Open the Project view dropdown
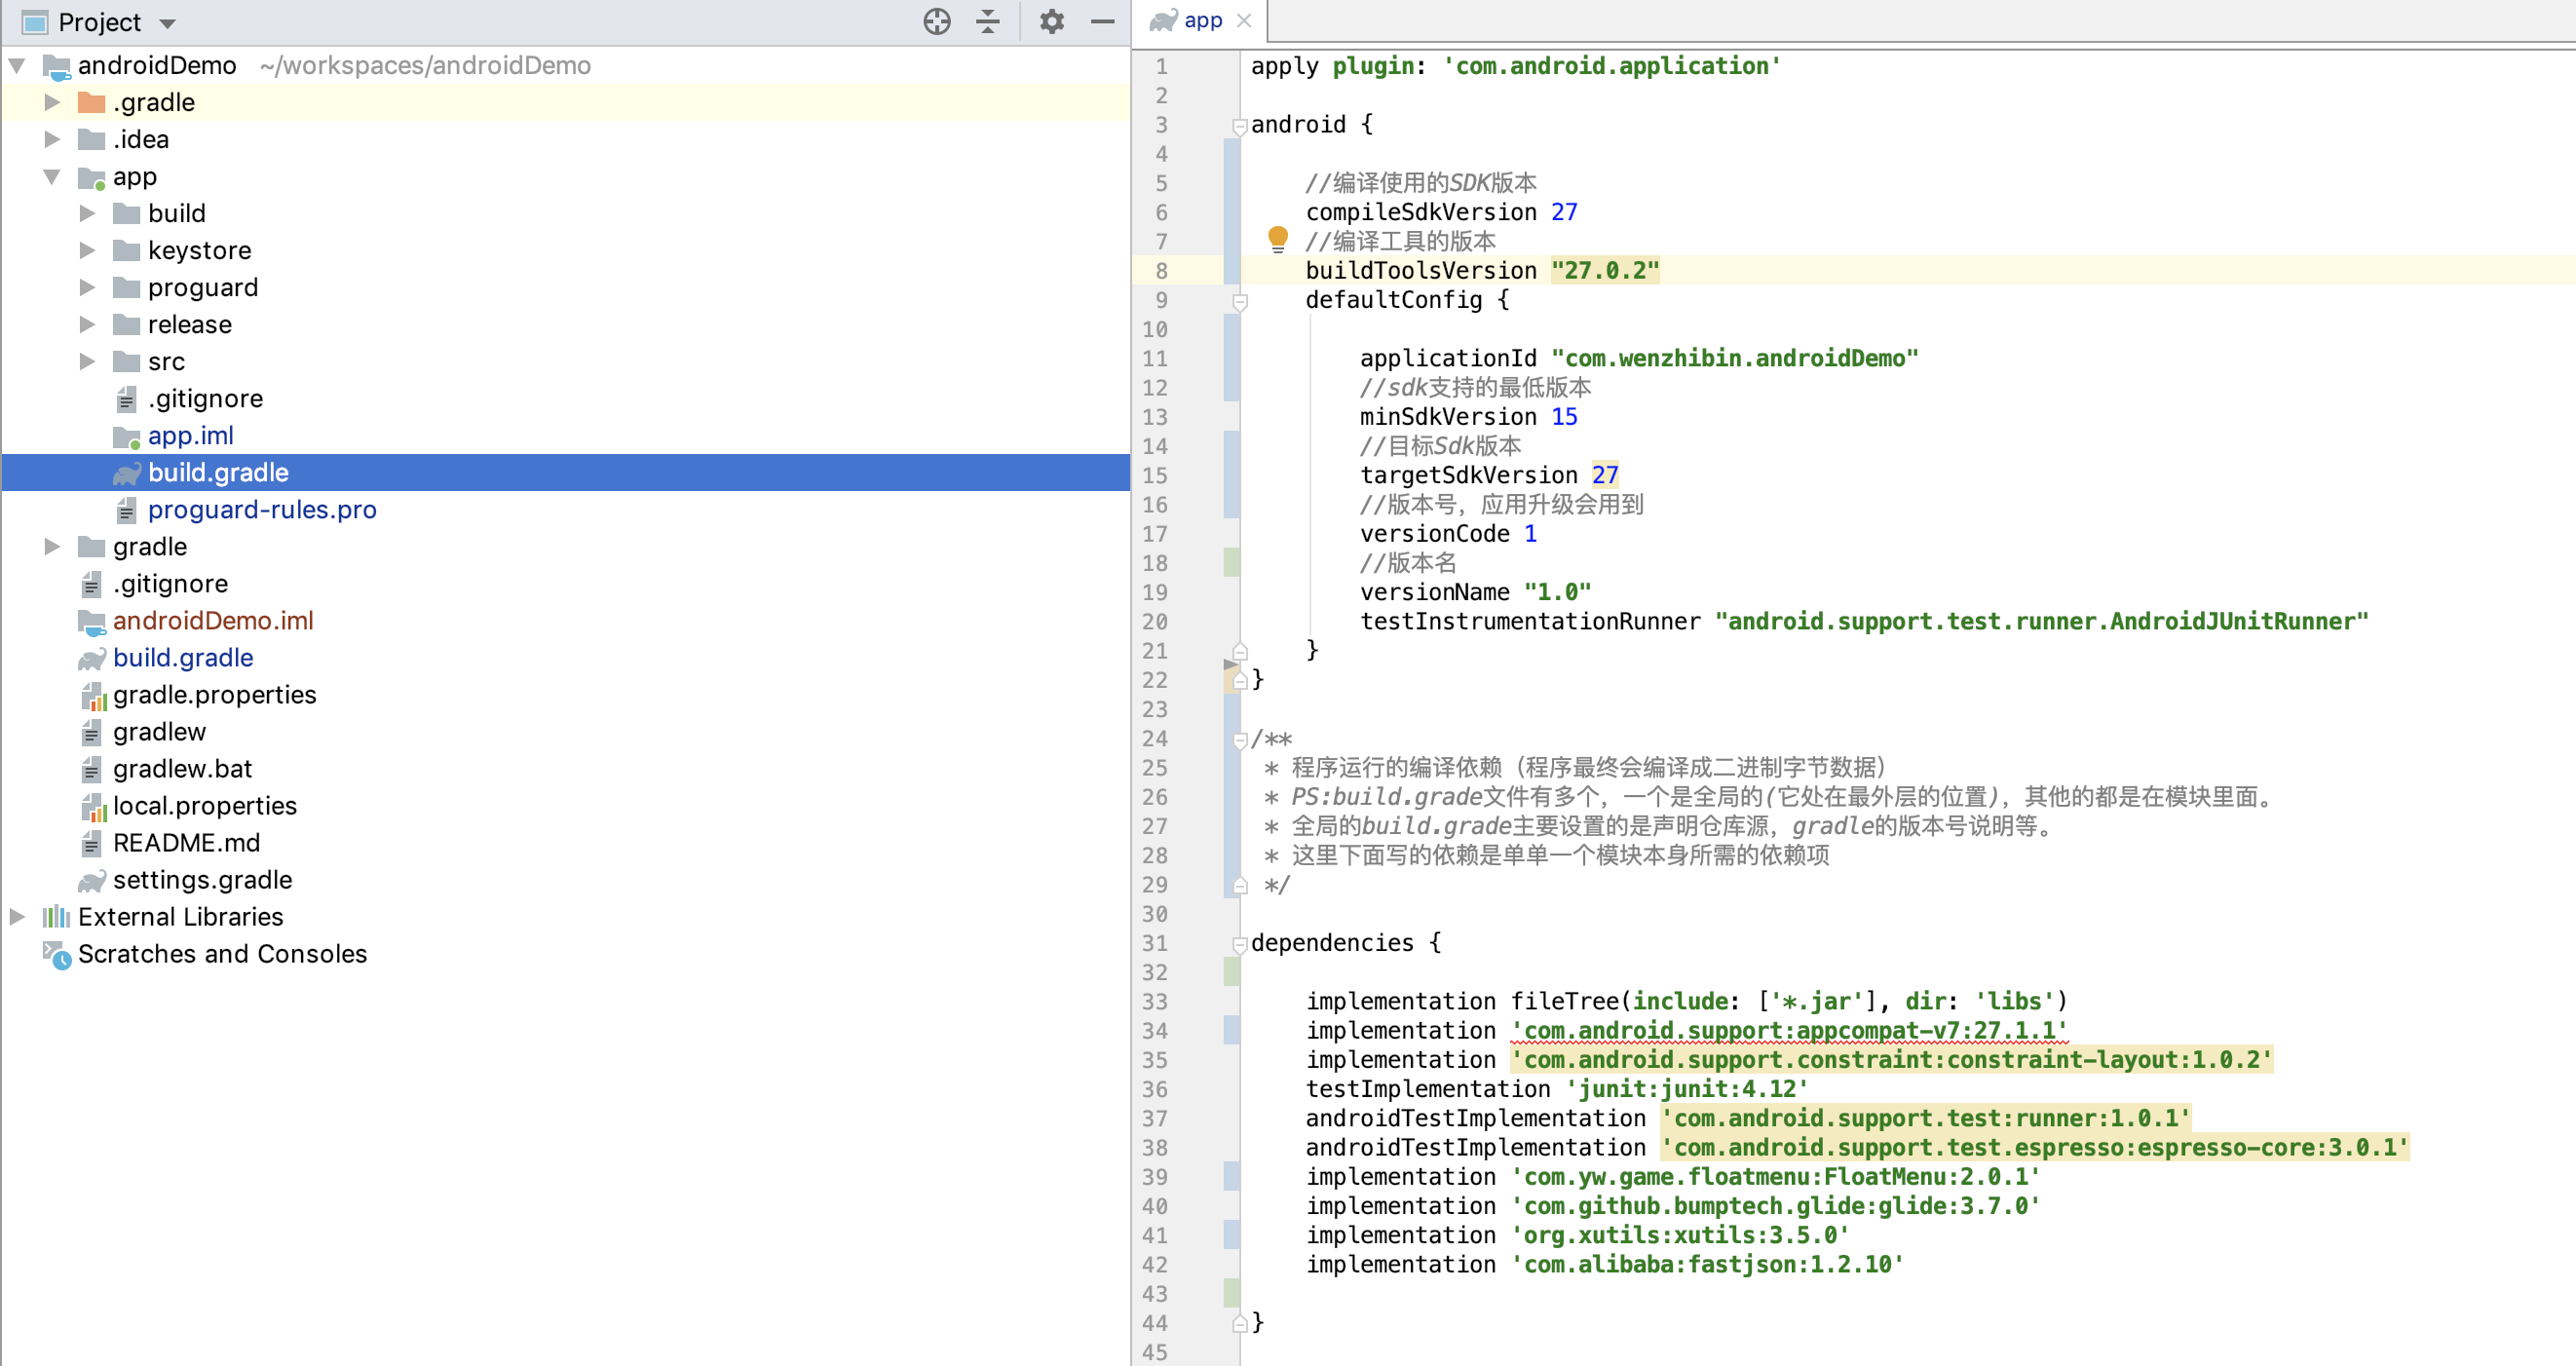Image resolution: width=2576 pixels, height=1366 pixels. click(167, 23)
